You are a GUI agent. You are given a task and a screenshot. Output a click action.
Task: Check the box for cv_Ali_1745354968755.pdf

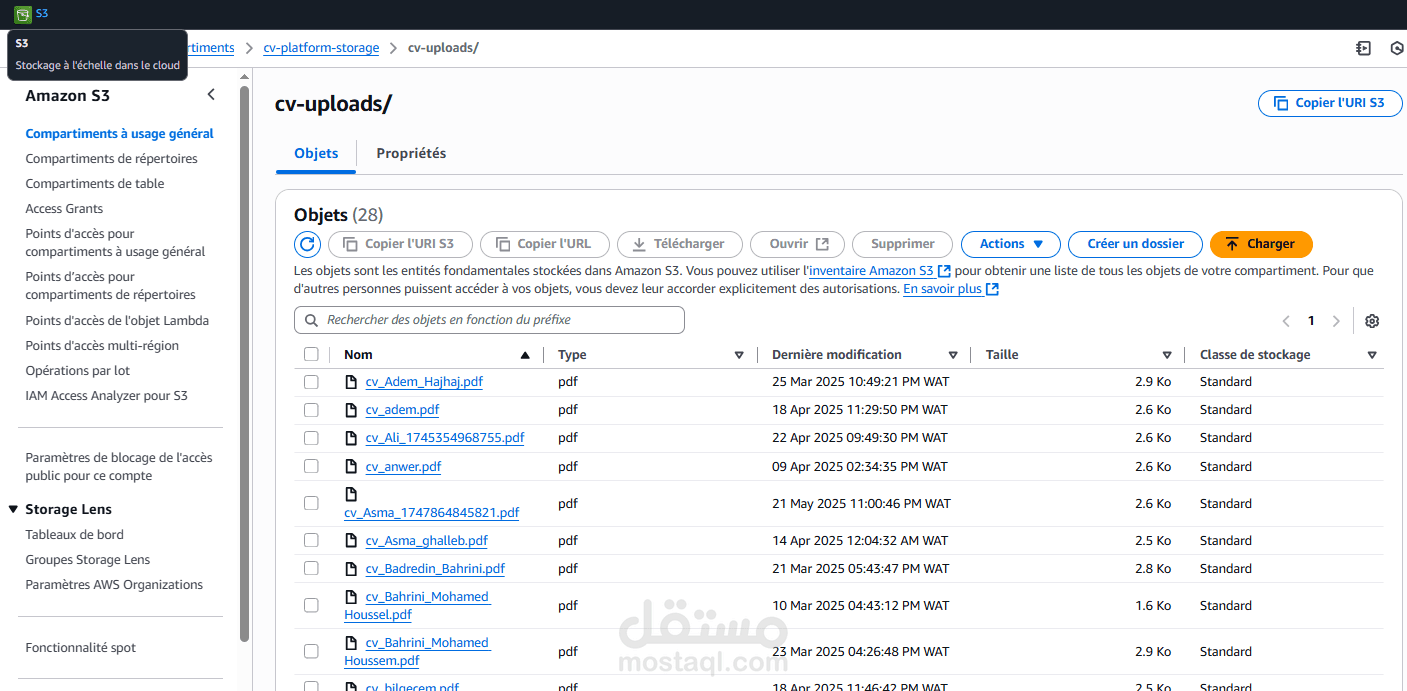tap(311, 438)
